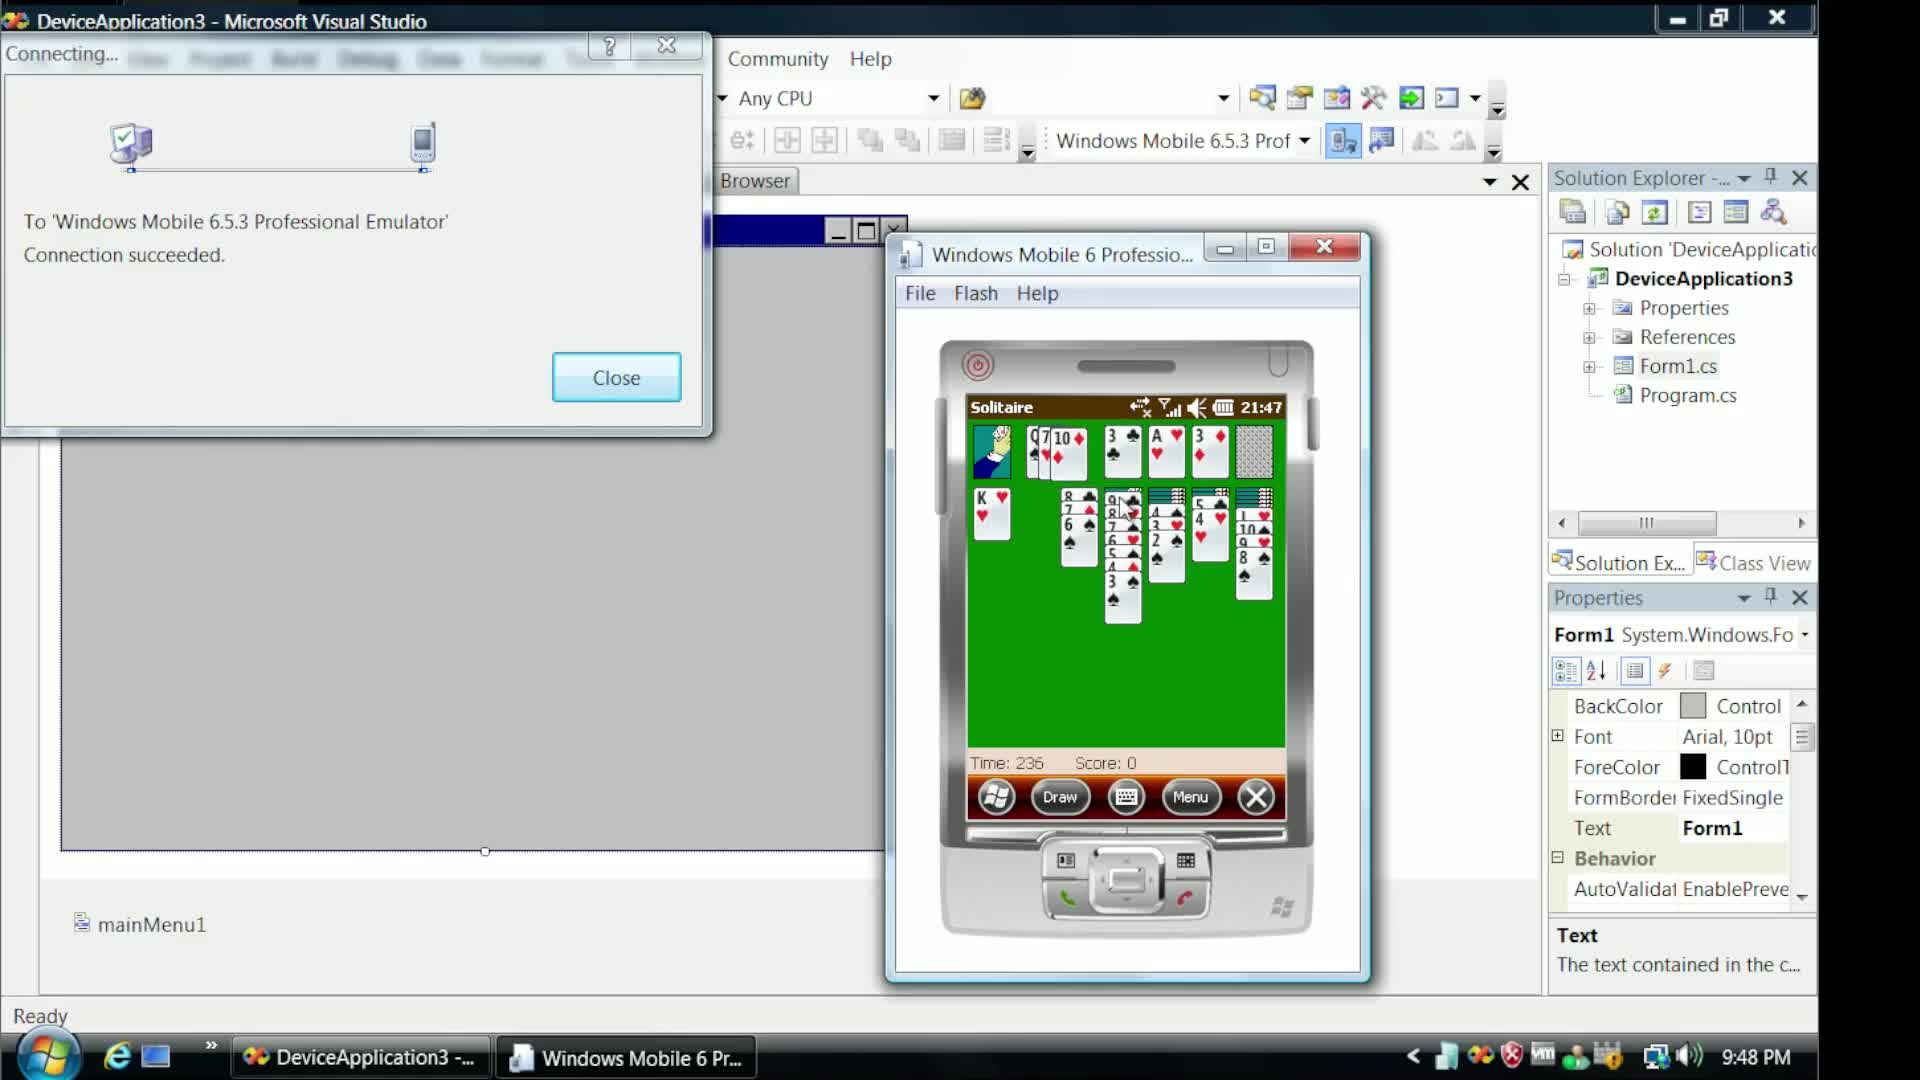
Task: Select Program.cs in Solution Explorer
Action: pos(1688,396)
